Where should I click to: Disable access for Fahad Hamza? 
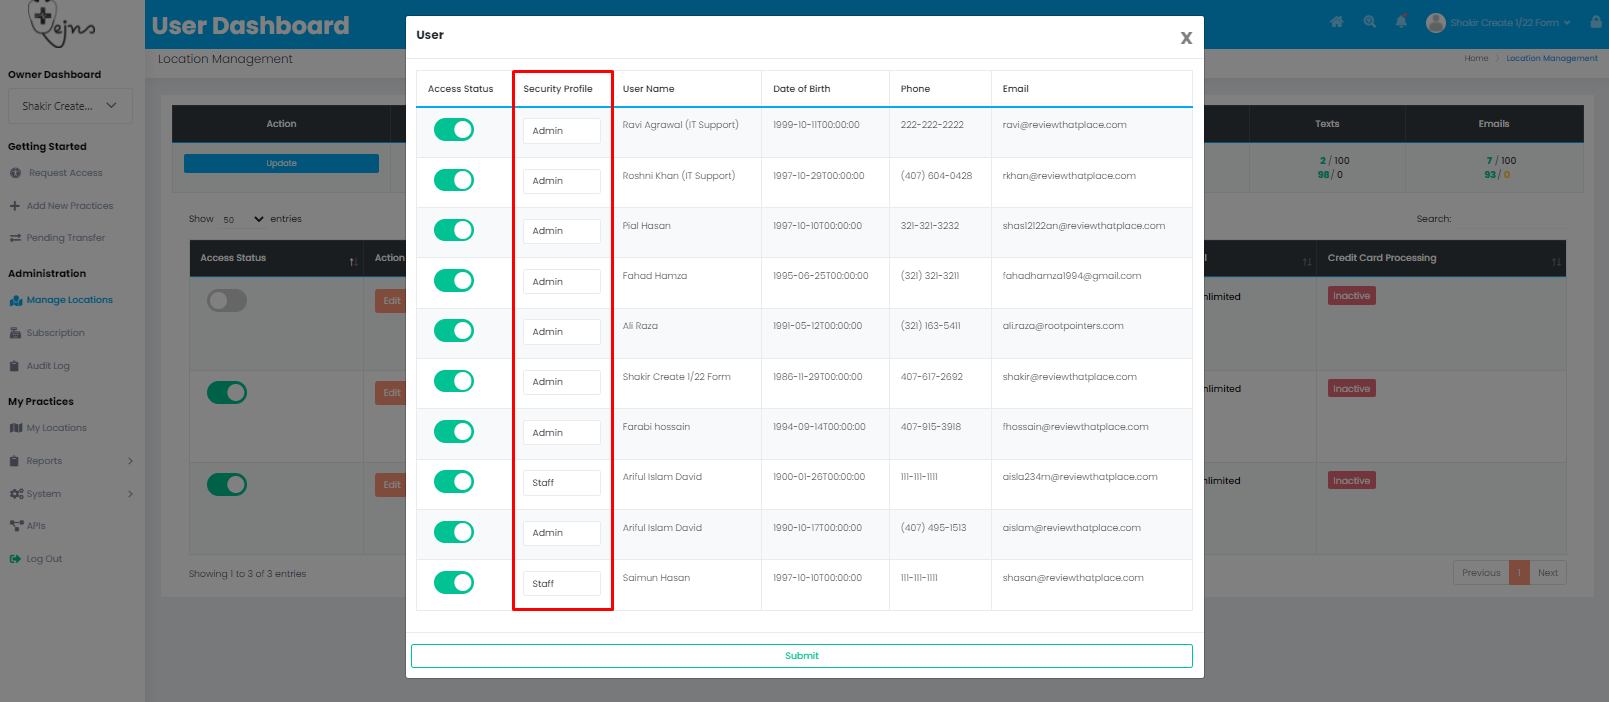(454, 281)
